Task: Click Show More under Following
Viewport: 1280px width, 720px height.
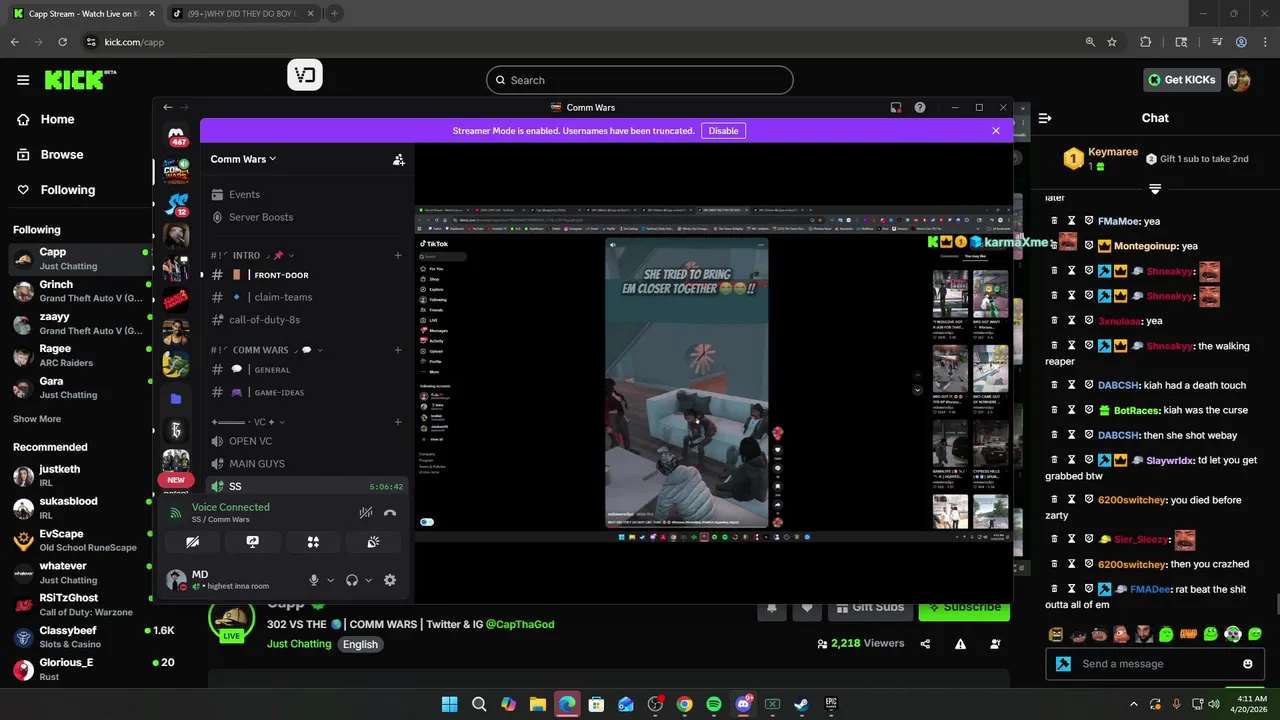Action: pyautogui.click(x=37, y=419)
